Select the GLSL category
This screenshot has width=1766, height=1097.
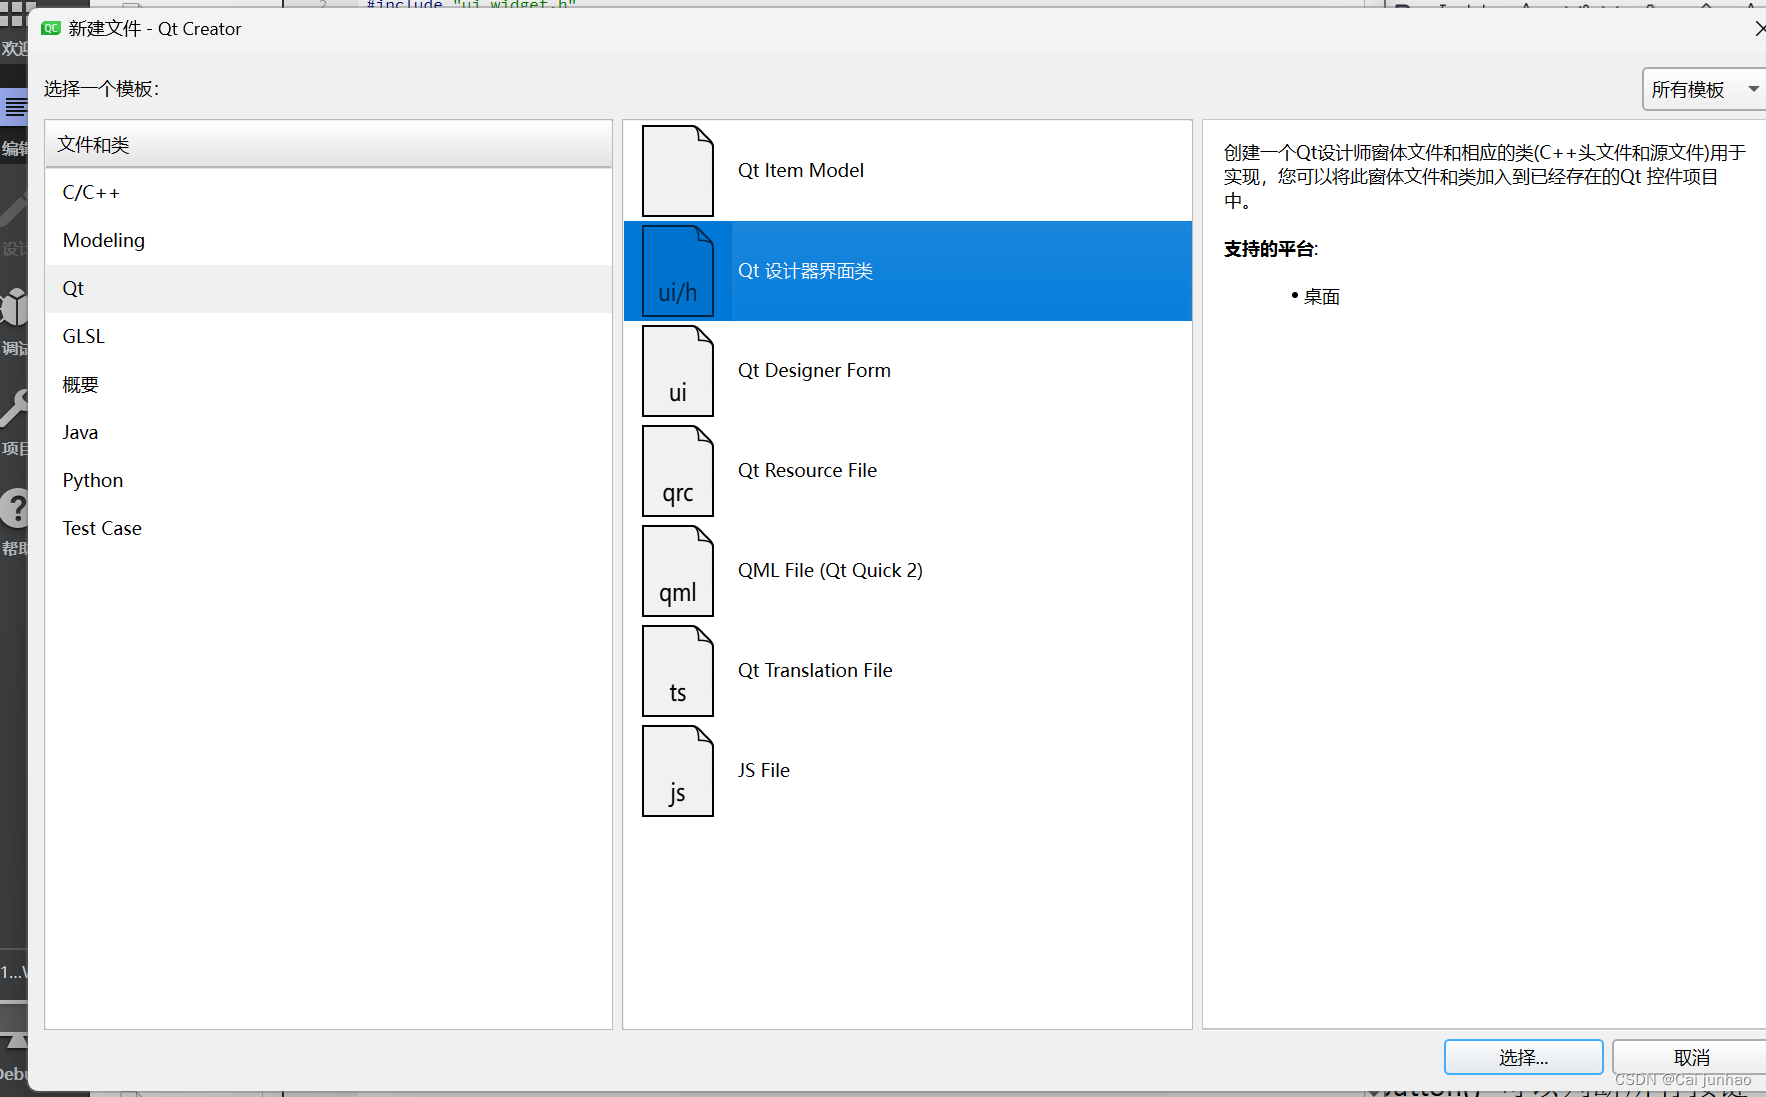pos(328,337)
